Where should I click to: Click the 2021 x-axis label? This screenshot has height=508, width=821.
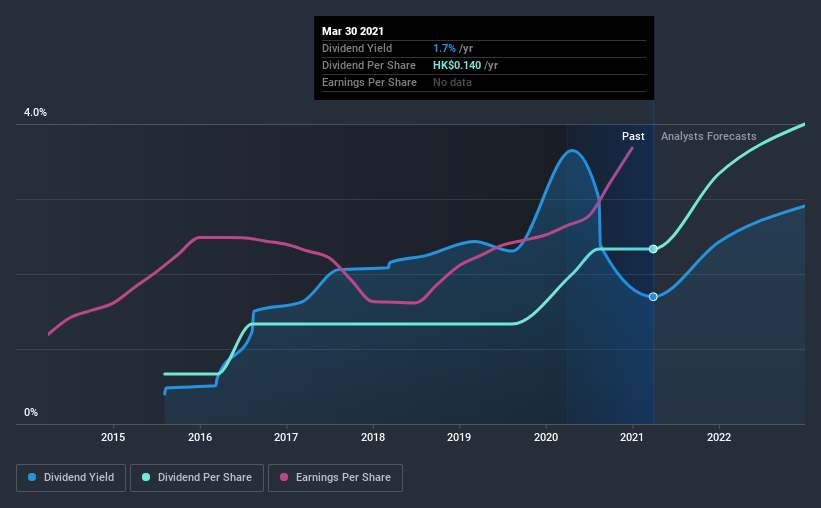click(x=632, y=437)
